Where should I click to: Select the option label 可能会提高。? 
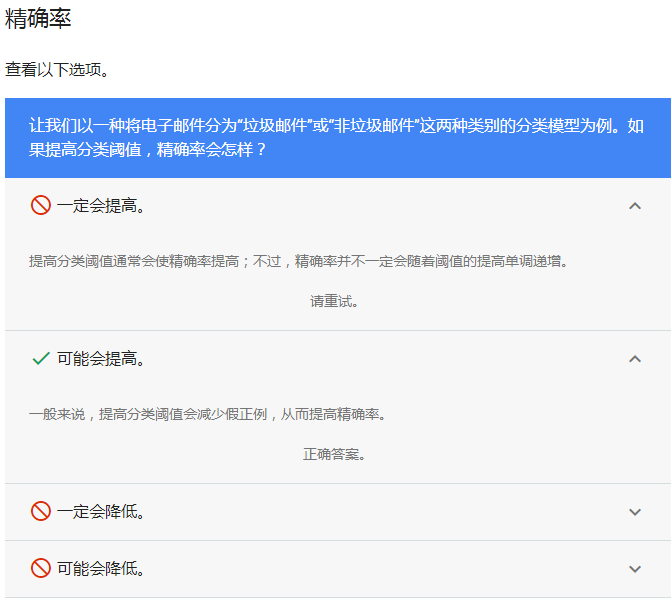pyautogui.click(x=102, y=359)
